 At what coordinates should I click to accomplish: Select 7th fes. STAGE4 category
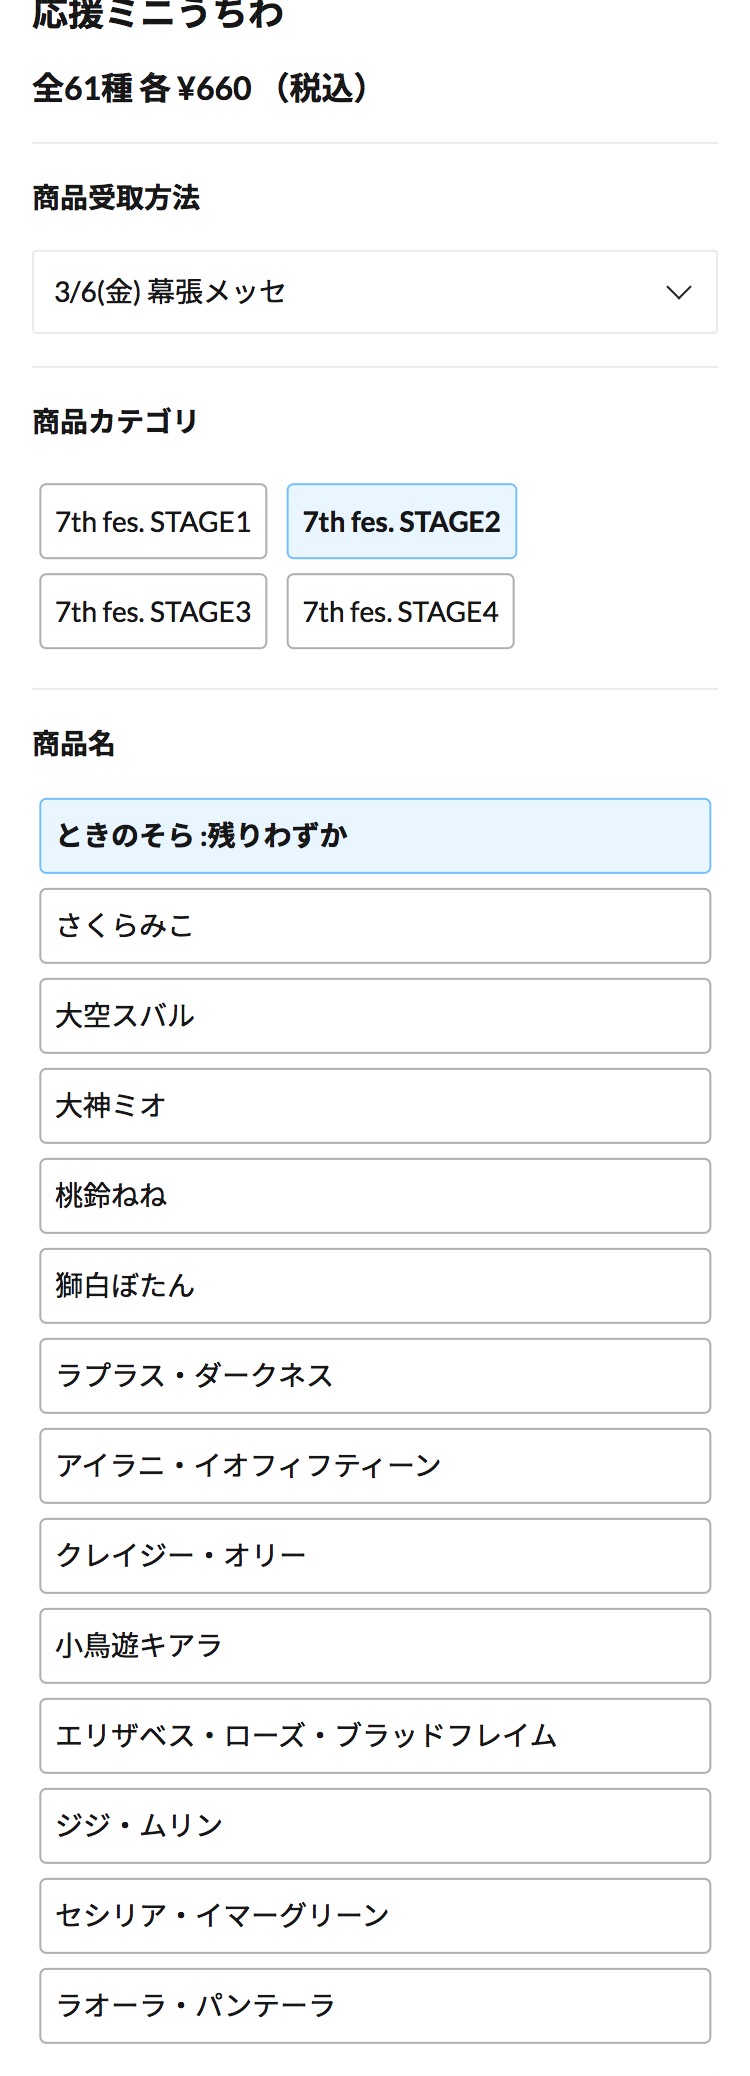(400, 611)
